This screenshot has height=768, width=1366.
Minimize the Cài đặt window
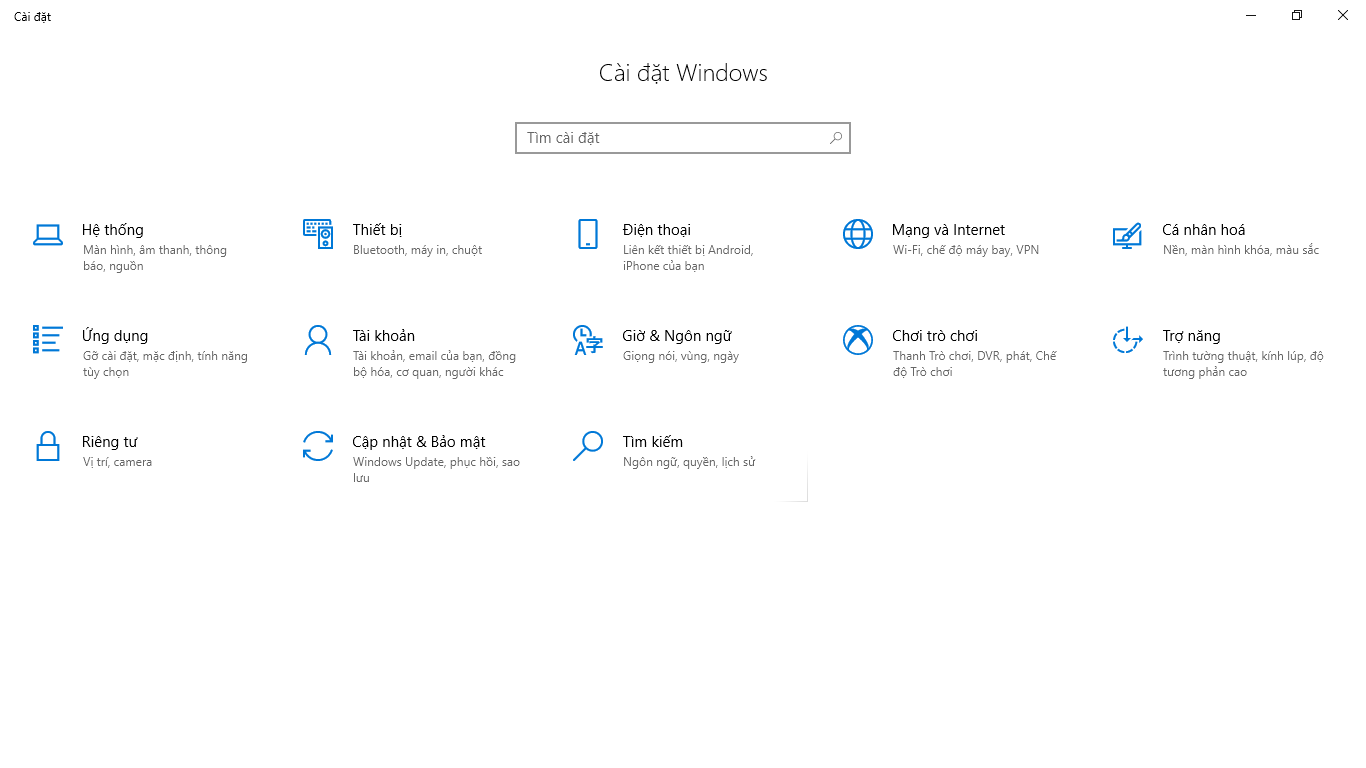(x=1251, y=15)
